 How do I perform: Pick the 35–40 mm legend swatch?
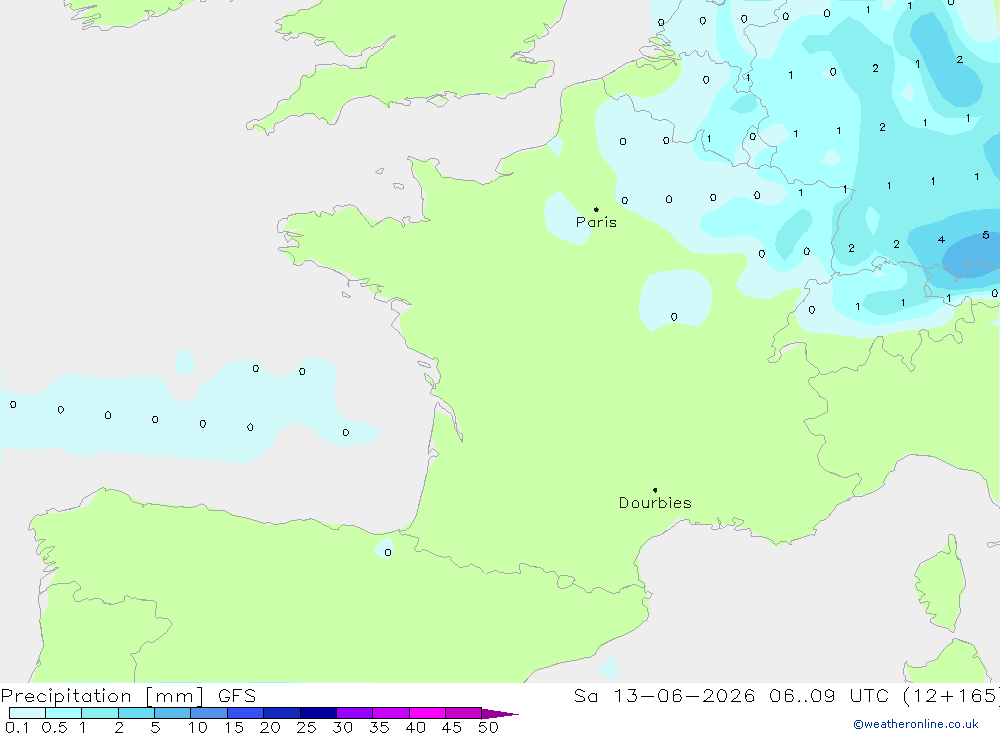[x=391, y=713]
